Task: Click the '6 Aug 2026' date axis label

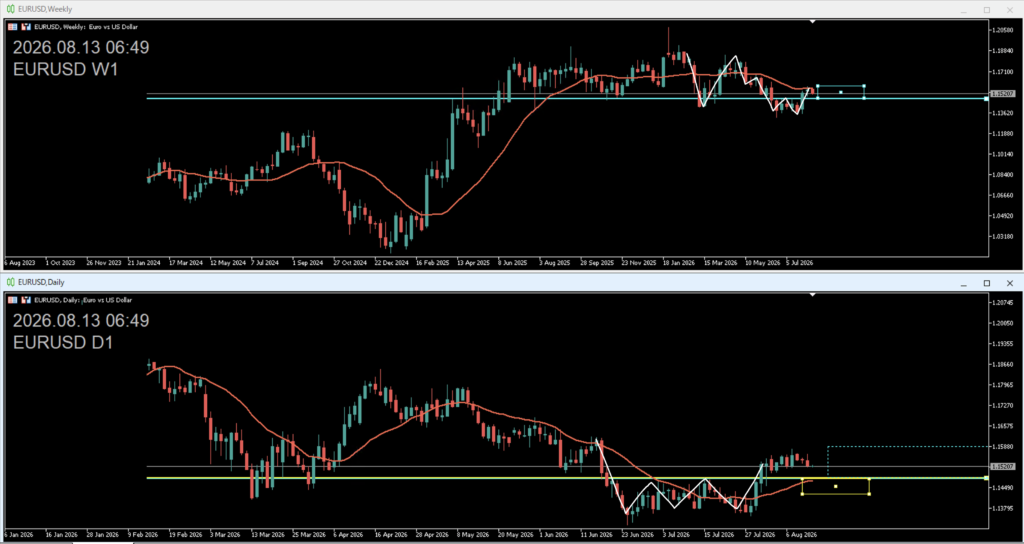Action: tap(803, 533)
